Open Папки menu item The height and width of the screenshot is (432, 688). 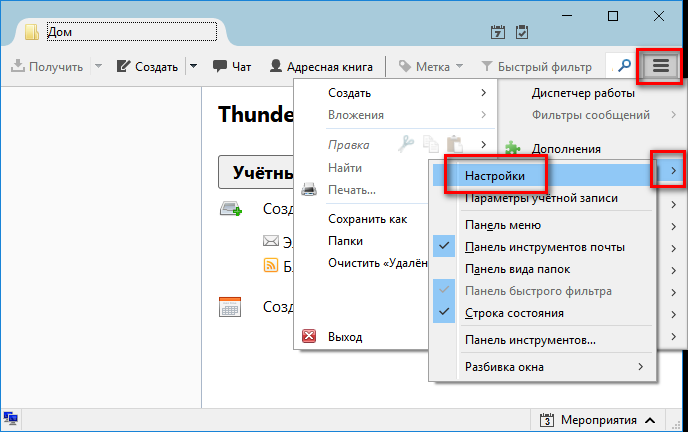345,241
